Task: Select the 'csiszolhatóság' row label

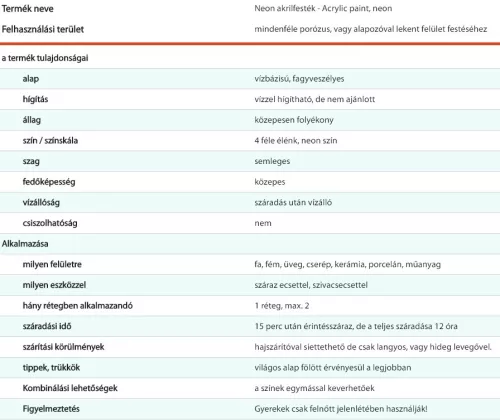Action: click(50, 223)
